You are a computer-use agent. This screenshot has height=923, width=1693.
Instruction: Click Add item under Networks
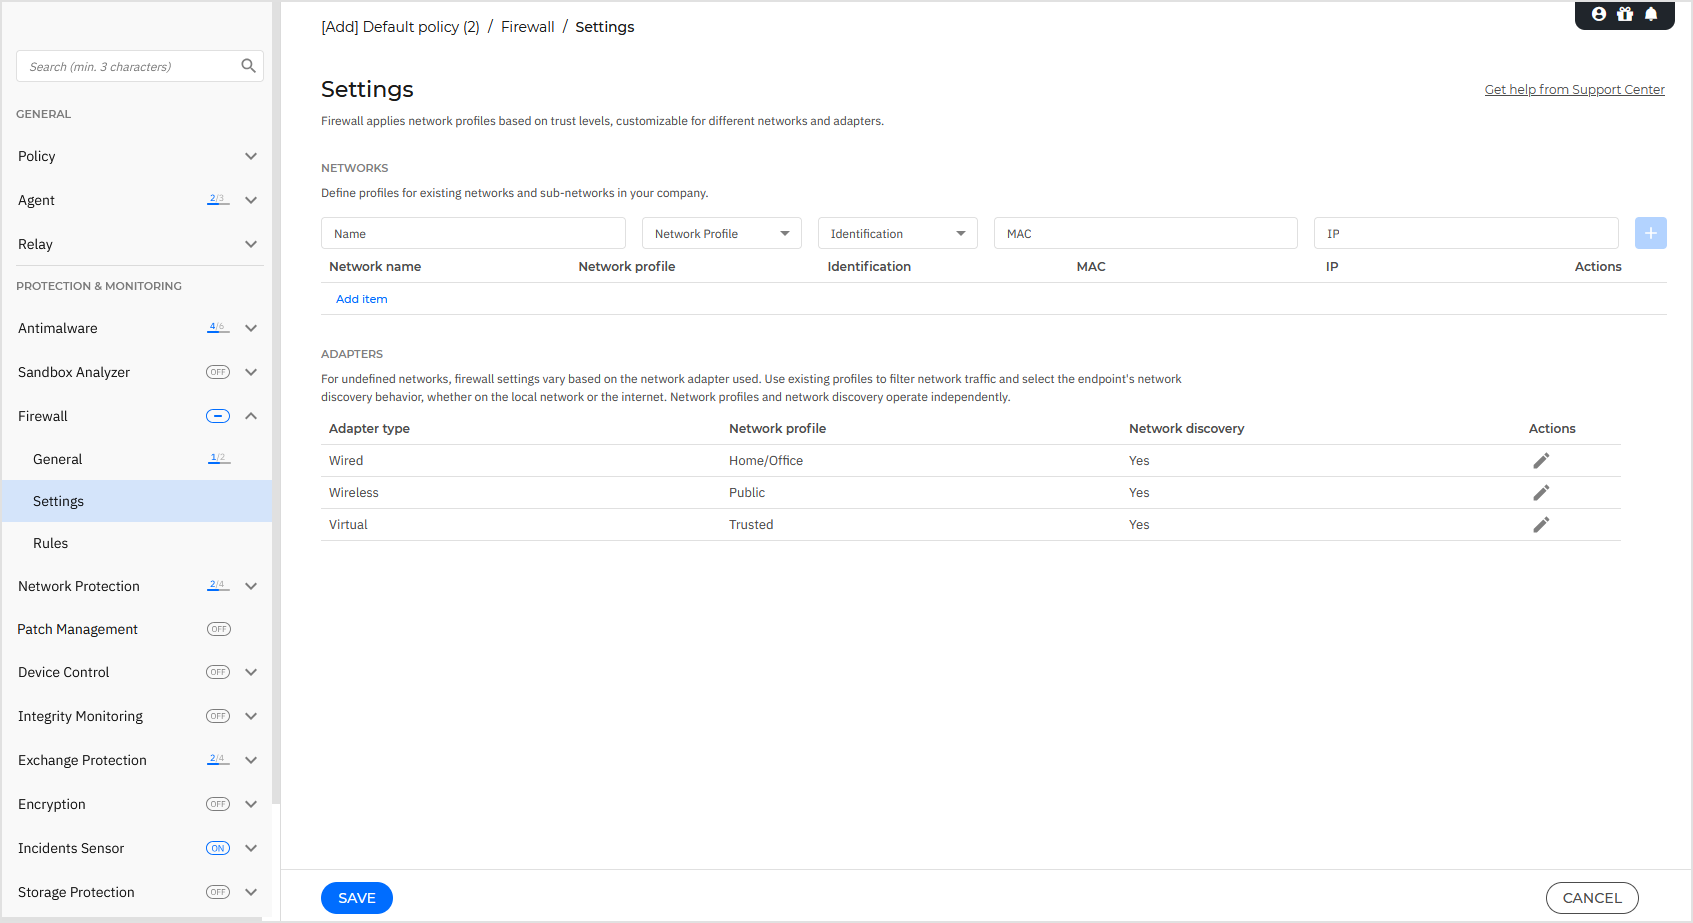coord(361,298)
